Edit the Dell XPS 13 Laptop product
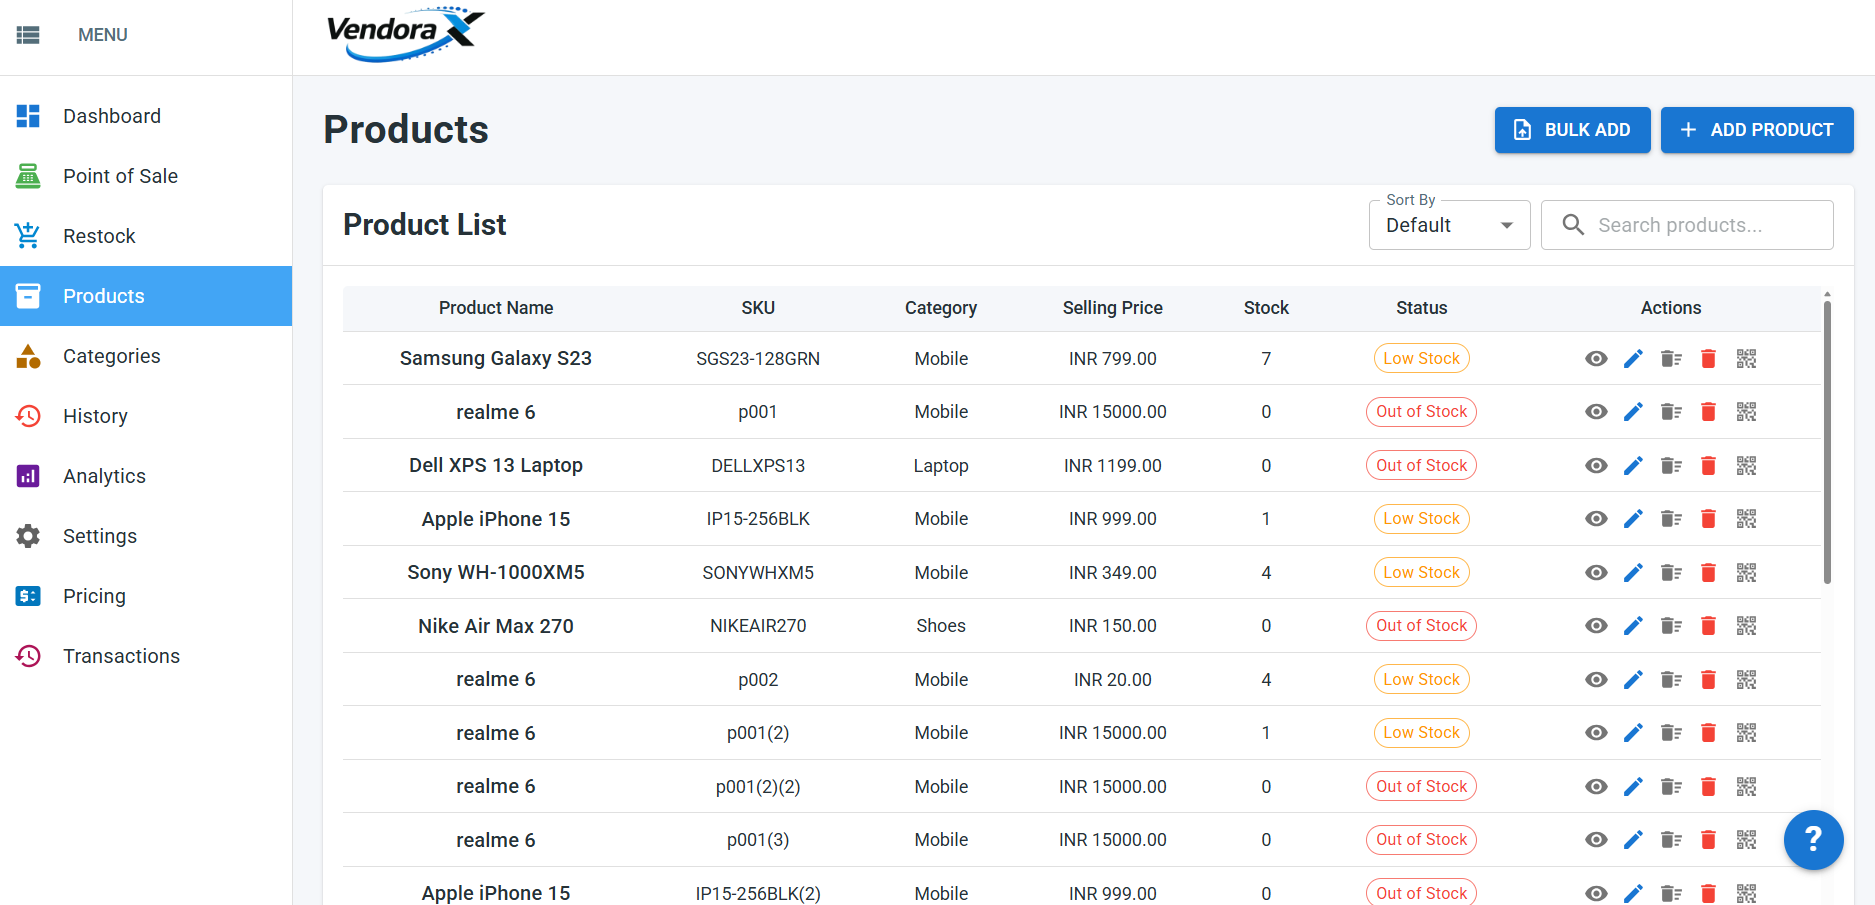This screenshot has height=905, width=1875. (x=1633, y=466)
